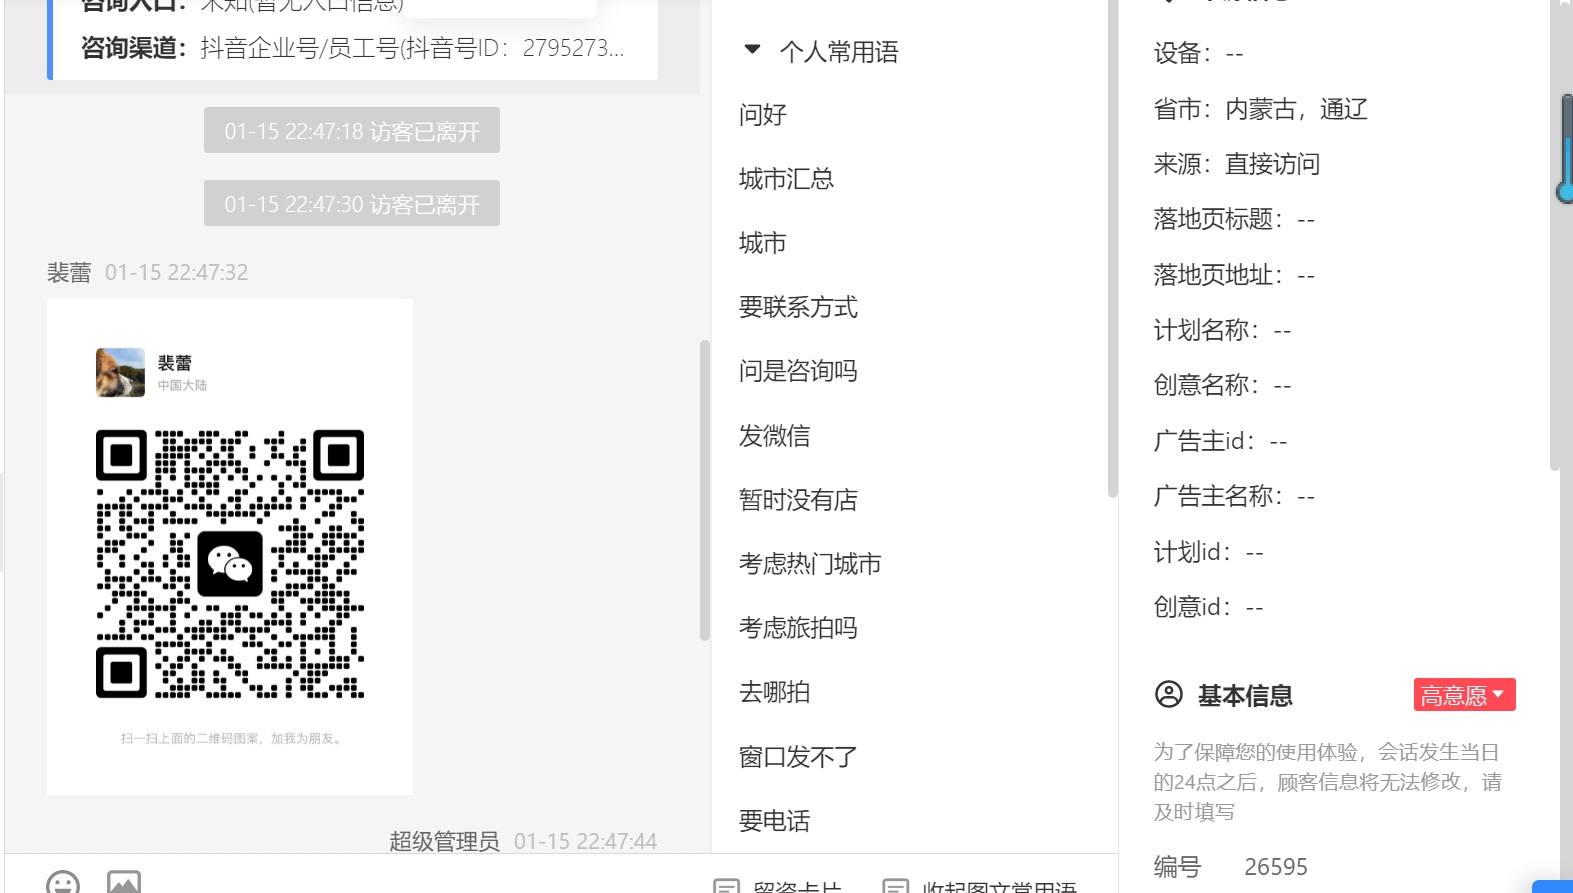This screenshot has height=893, width=1573.
Task: Select the quick phrase 去哪拍
Action: (x=775, y=692)
